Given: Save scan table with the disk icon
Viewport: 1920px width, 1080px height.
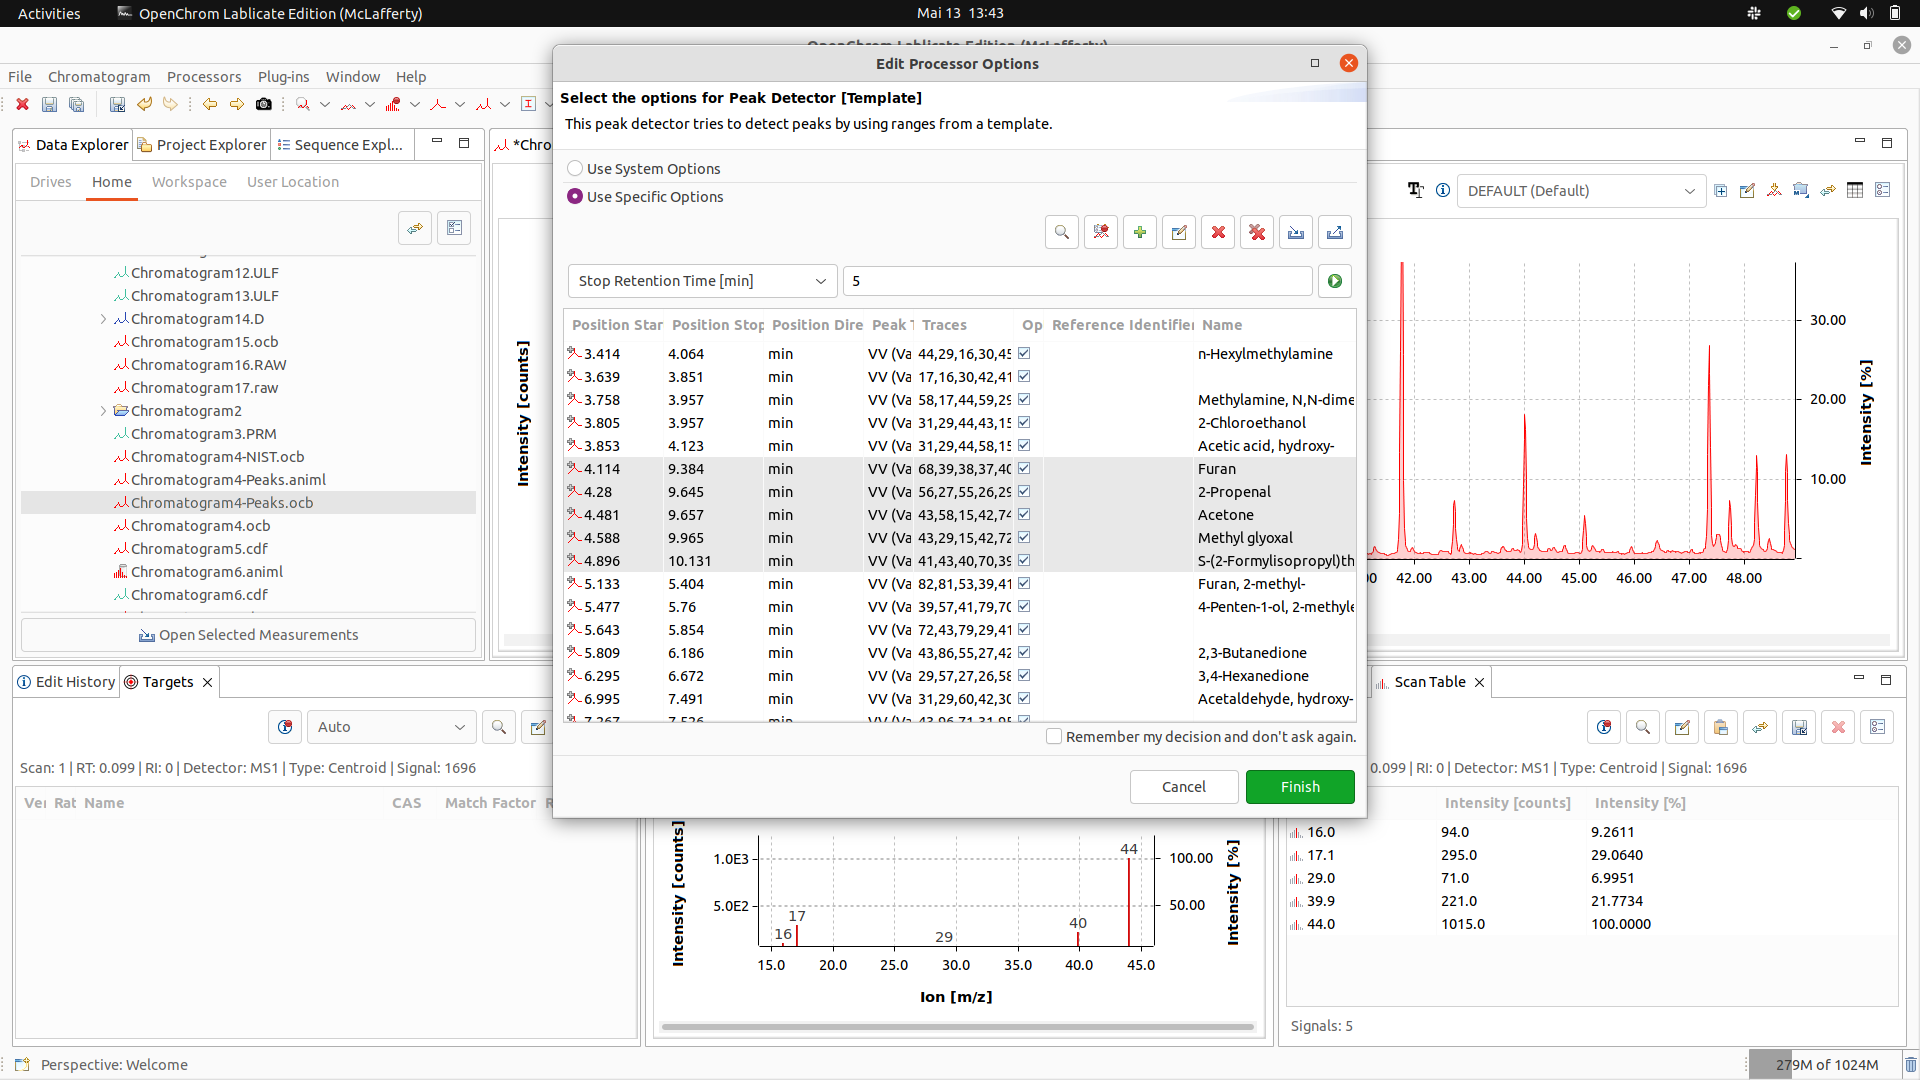Looking at the screenshot, I should pyautogui.click(x=1800, y=727).
